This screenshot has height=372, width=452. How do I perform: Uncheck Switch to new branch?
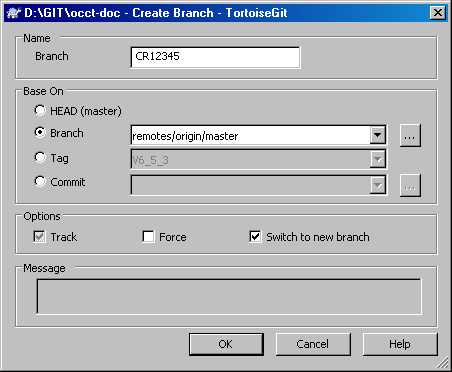255,237
